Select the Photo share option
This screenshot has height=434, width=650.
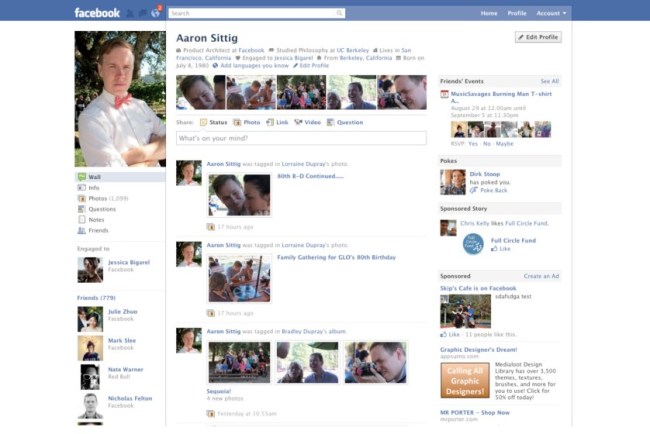point(248,122)
